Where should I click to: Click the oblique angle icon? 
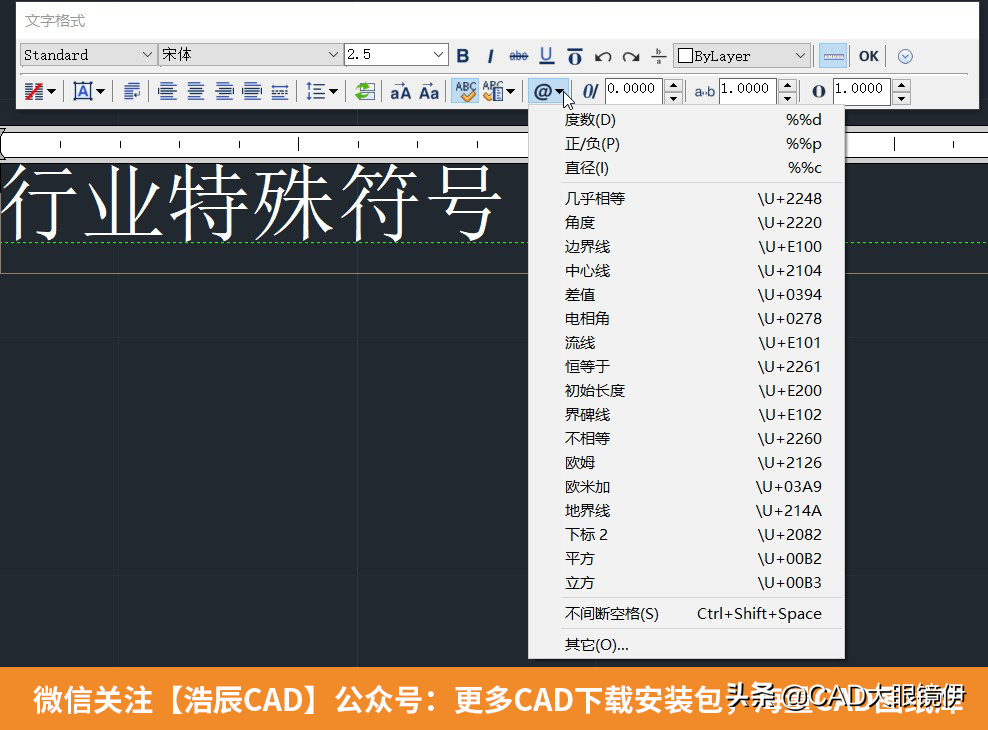pos(590,91)
